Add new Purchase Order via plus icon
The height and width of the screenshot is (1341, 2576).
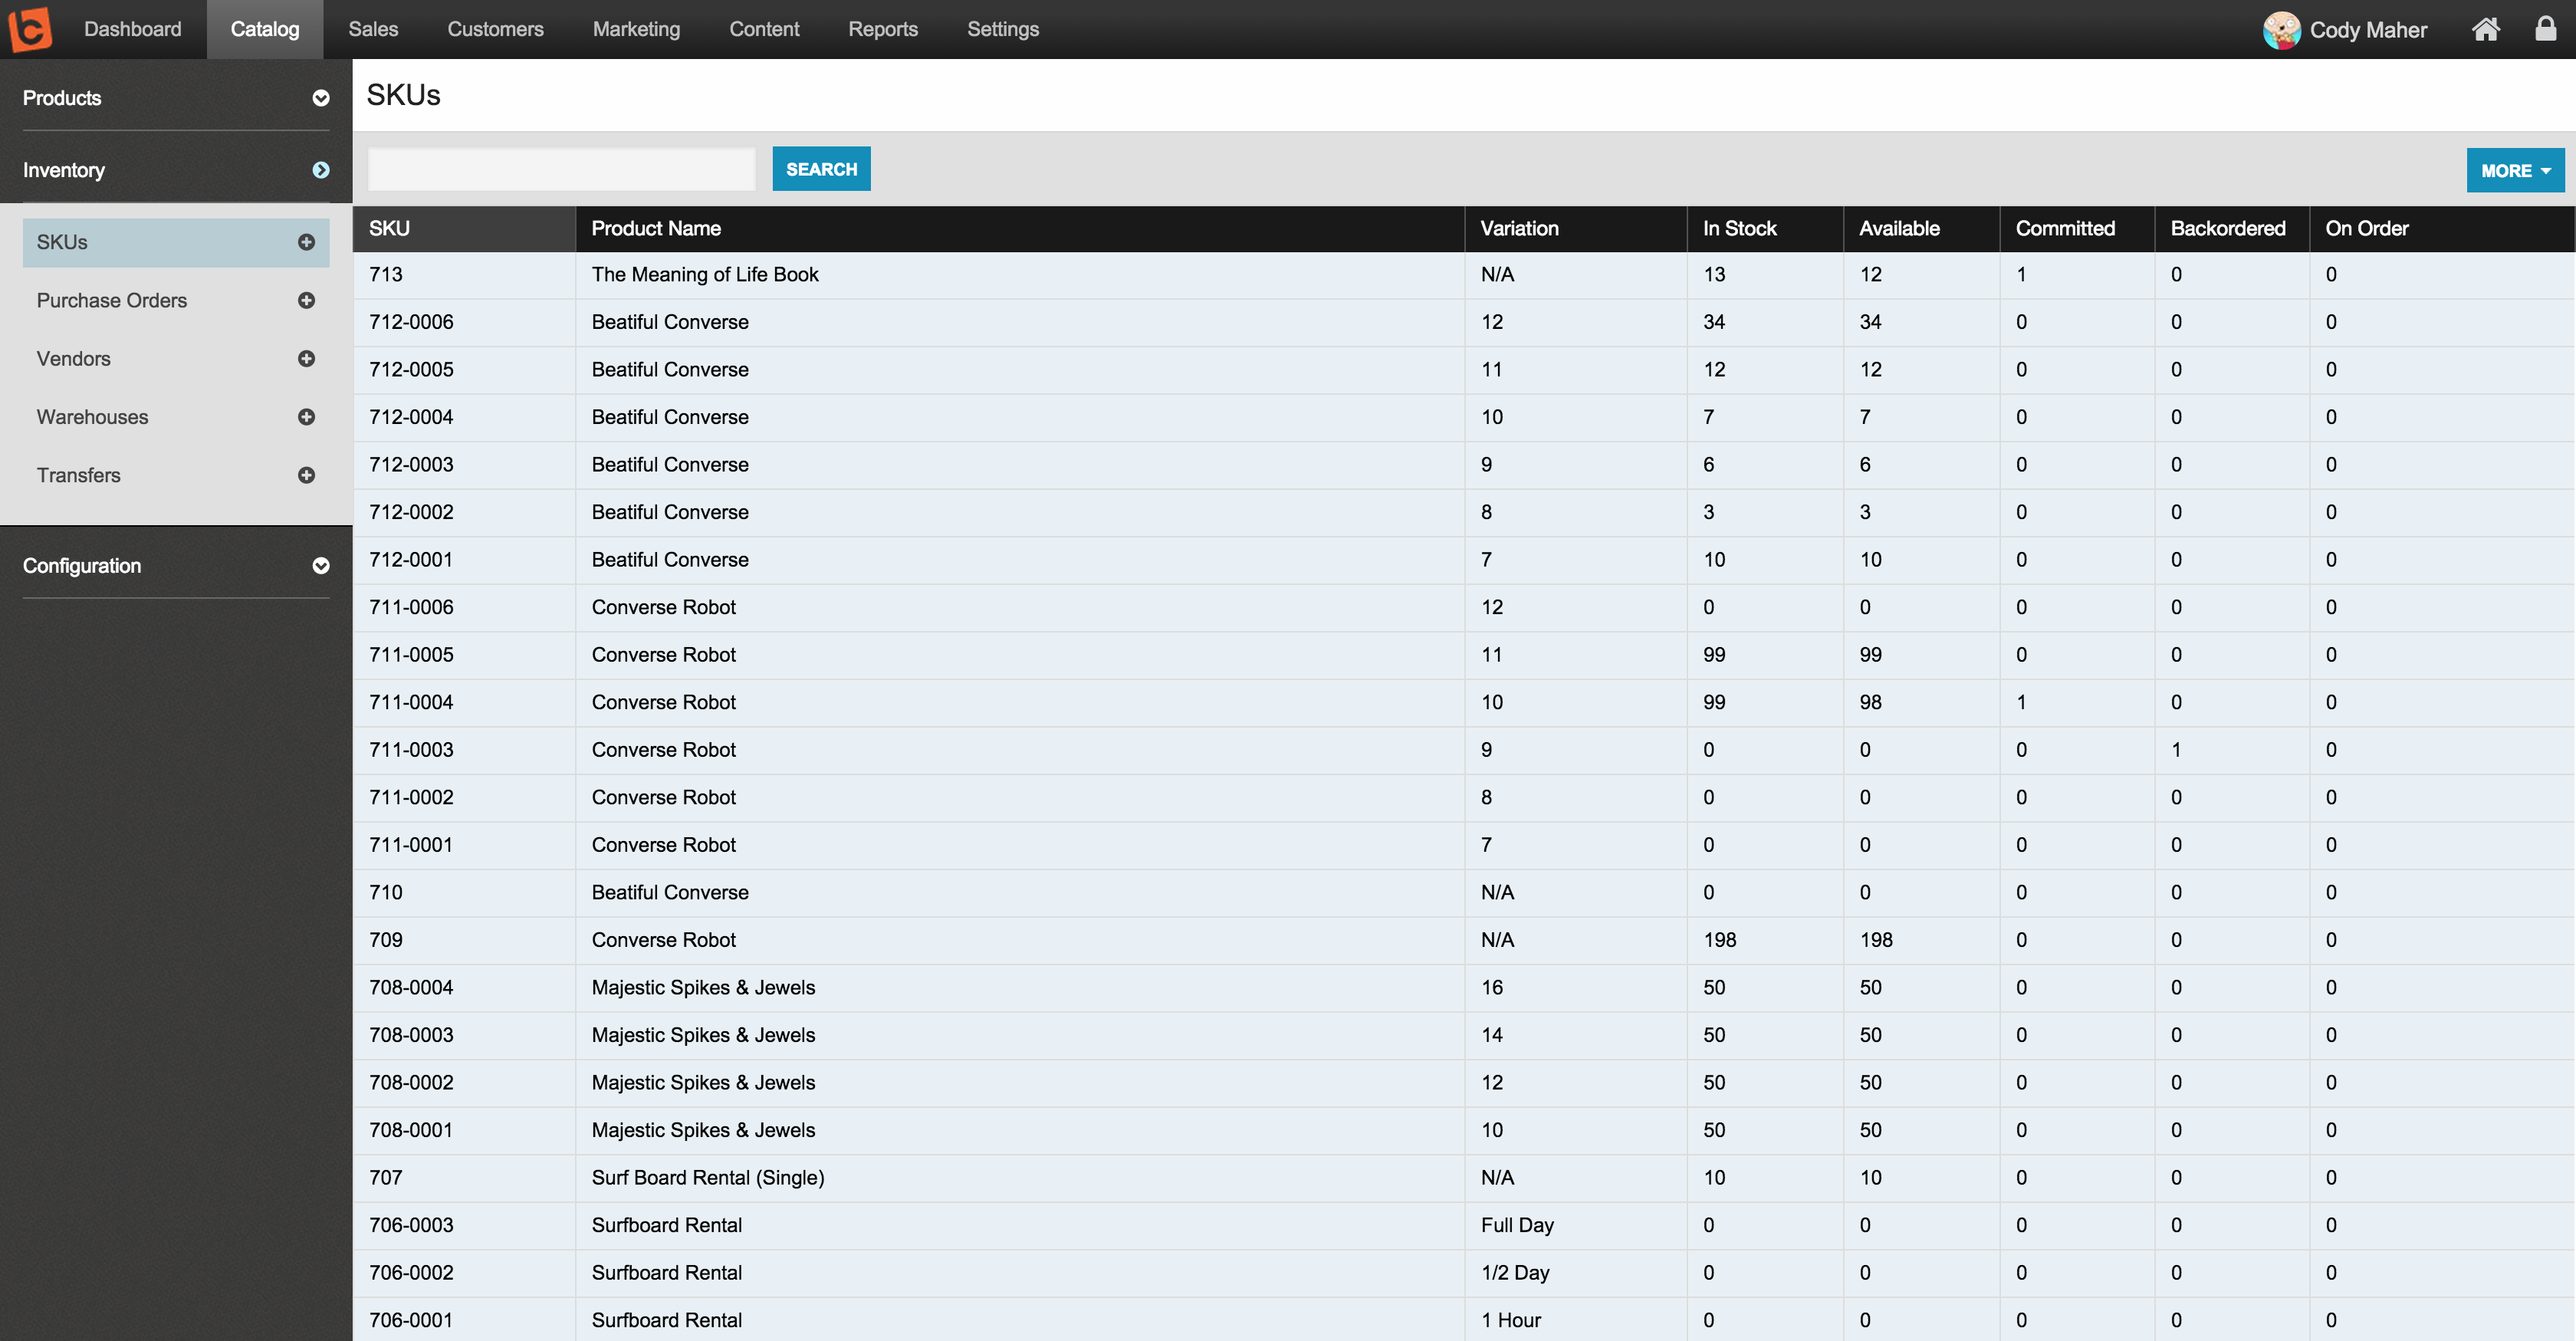[306, 300]
